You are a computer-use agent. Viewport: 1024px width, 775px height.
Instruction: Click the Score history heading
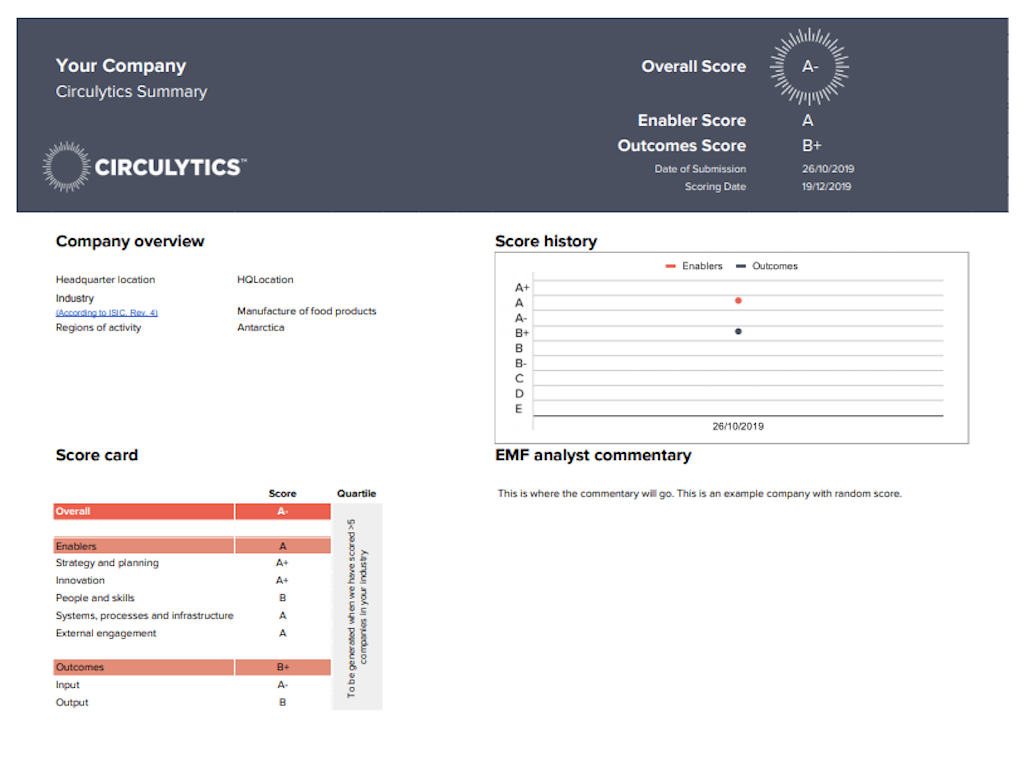pyautogui.click(x=546, y=241)
